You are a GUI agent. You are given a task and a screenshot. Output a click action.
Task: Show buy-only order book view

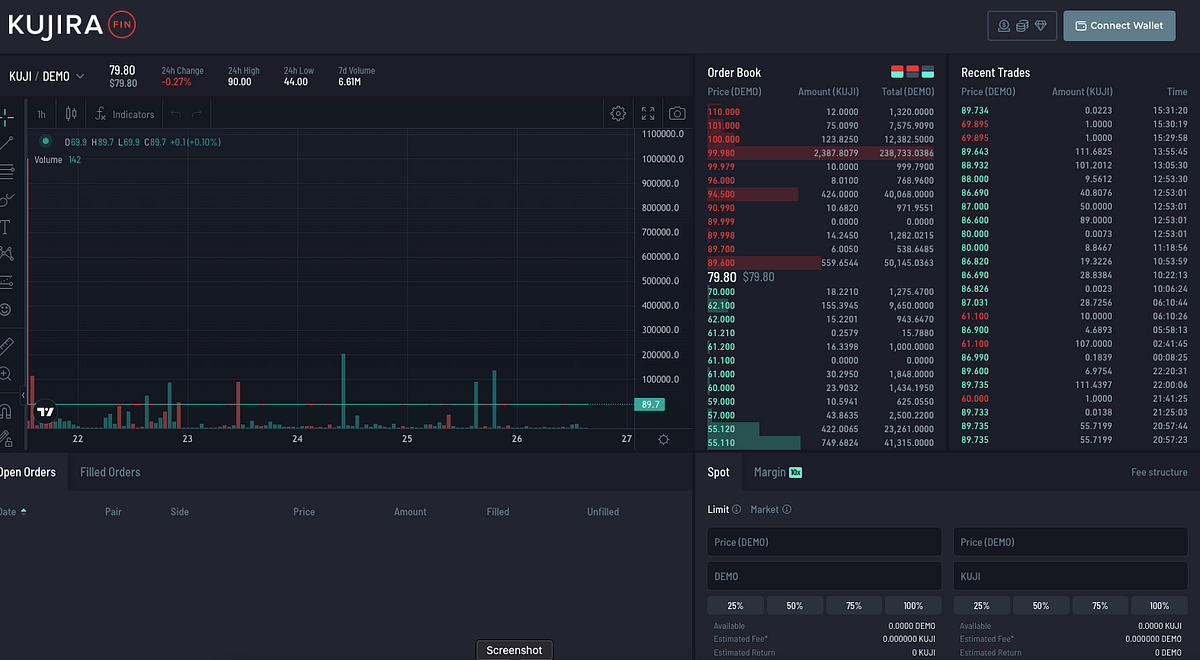(927, 72)
